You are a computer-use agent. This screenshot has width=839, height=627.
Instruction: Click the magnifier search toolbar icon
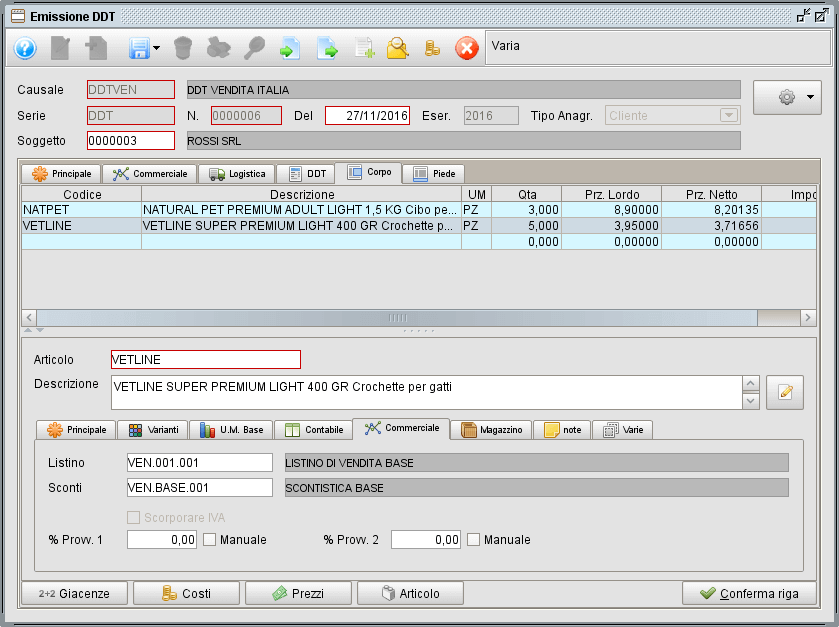click(255, 48)
